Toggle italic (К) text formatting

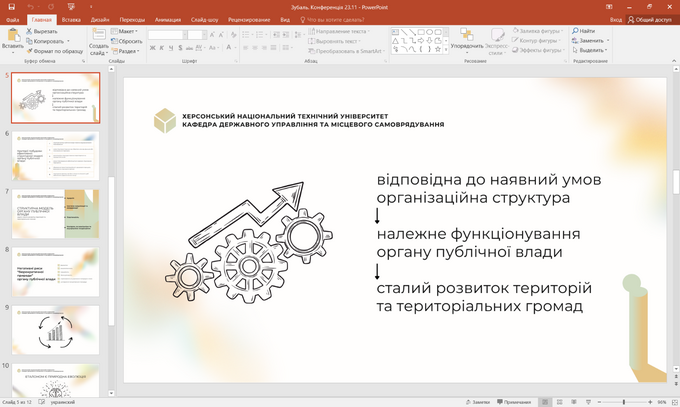[163, 49]
